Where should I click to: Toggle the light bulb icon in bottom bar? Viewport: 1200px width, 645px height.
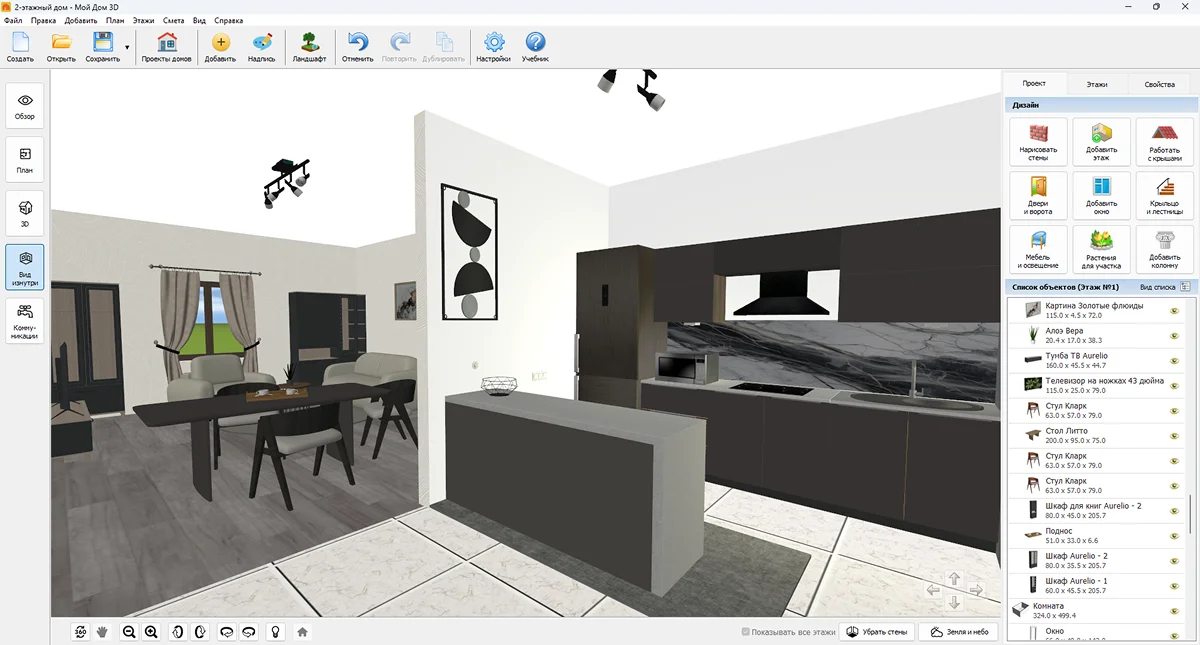pyautogui.click(x=274, y=632)
